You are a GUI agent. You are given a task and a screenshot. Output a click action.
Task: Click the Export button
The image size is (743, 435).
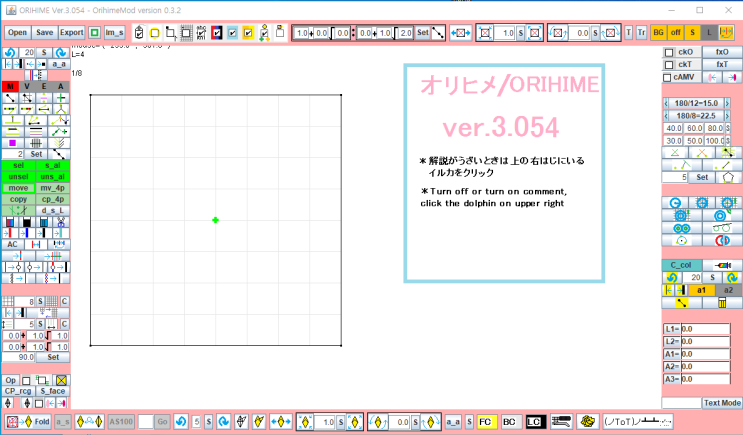pyautogui.click(x=72, y=32)
